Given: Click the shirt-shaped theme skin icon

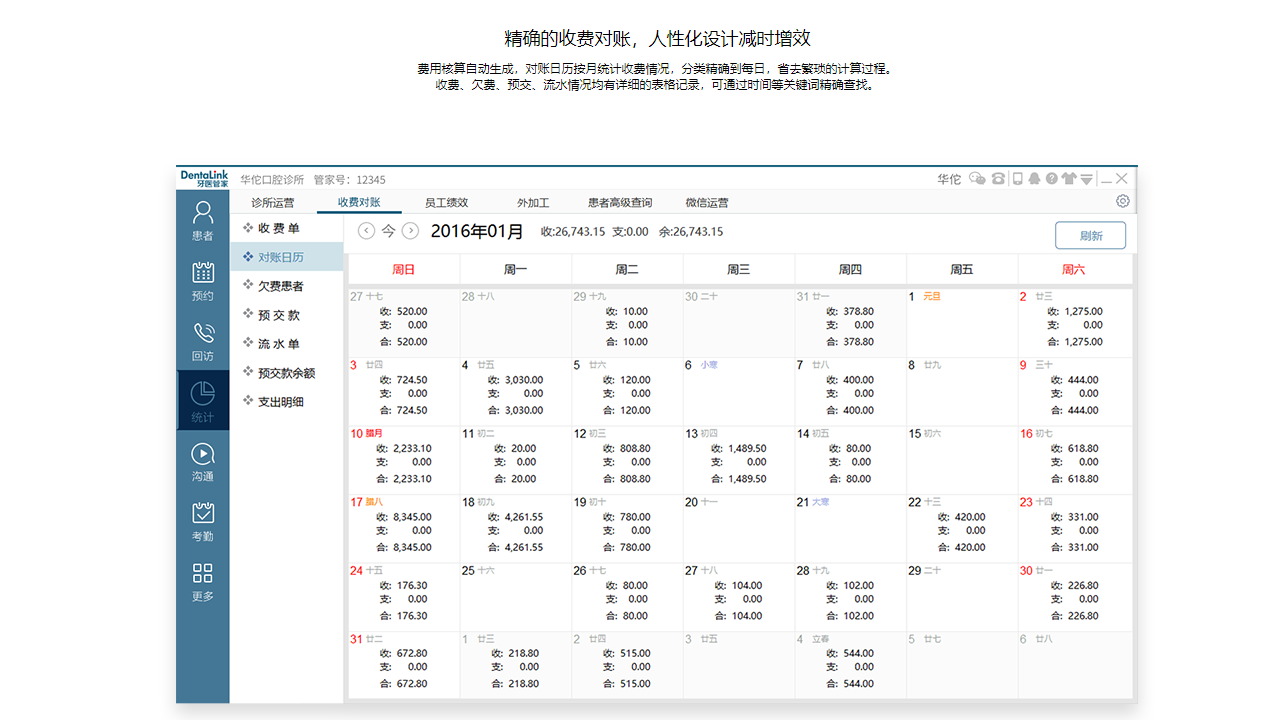Looking at the screenshot, I should (1069, 178).
